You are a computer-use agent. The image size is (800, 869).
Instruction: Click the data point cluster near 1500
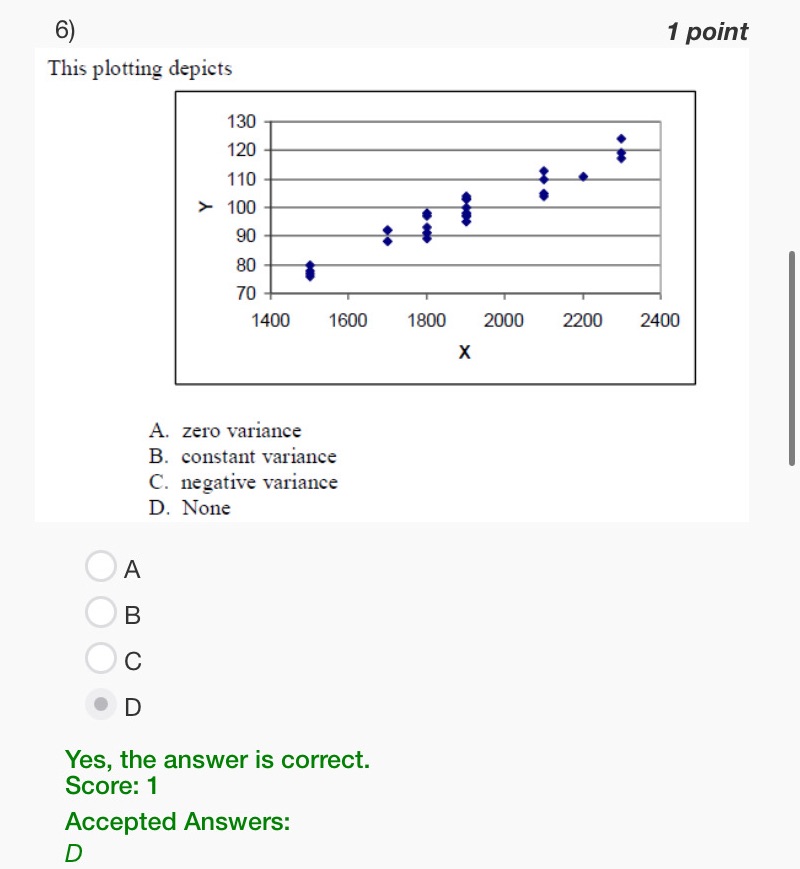(309, 270)
